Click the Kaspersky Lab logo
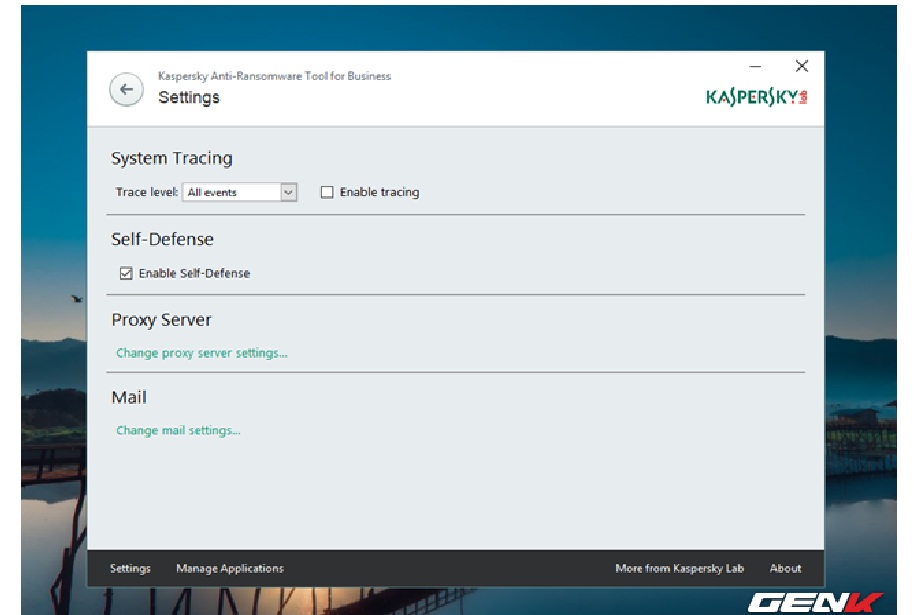 757,97
